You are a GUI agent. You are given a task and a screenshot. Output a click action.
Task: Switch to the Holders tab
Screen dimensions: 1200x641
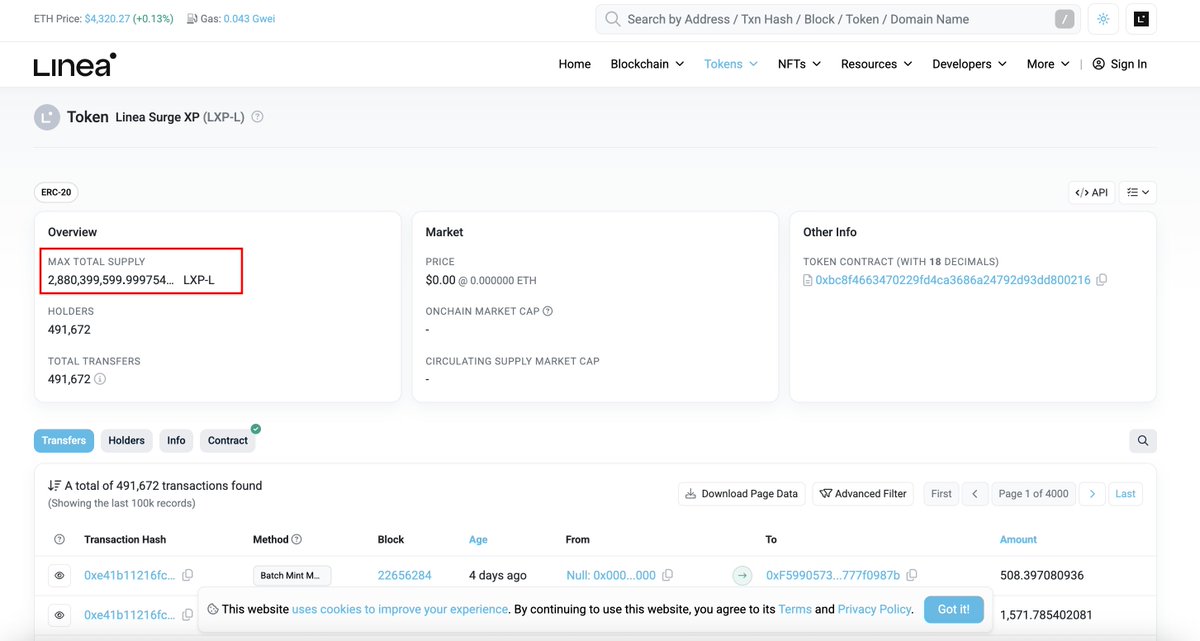tap(126, 440)
